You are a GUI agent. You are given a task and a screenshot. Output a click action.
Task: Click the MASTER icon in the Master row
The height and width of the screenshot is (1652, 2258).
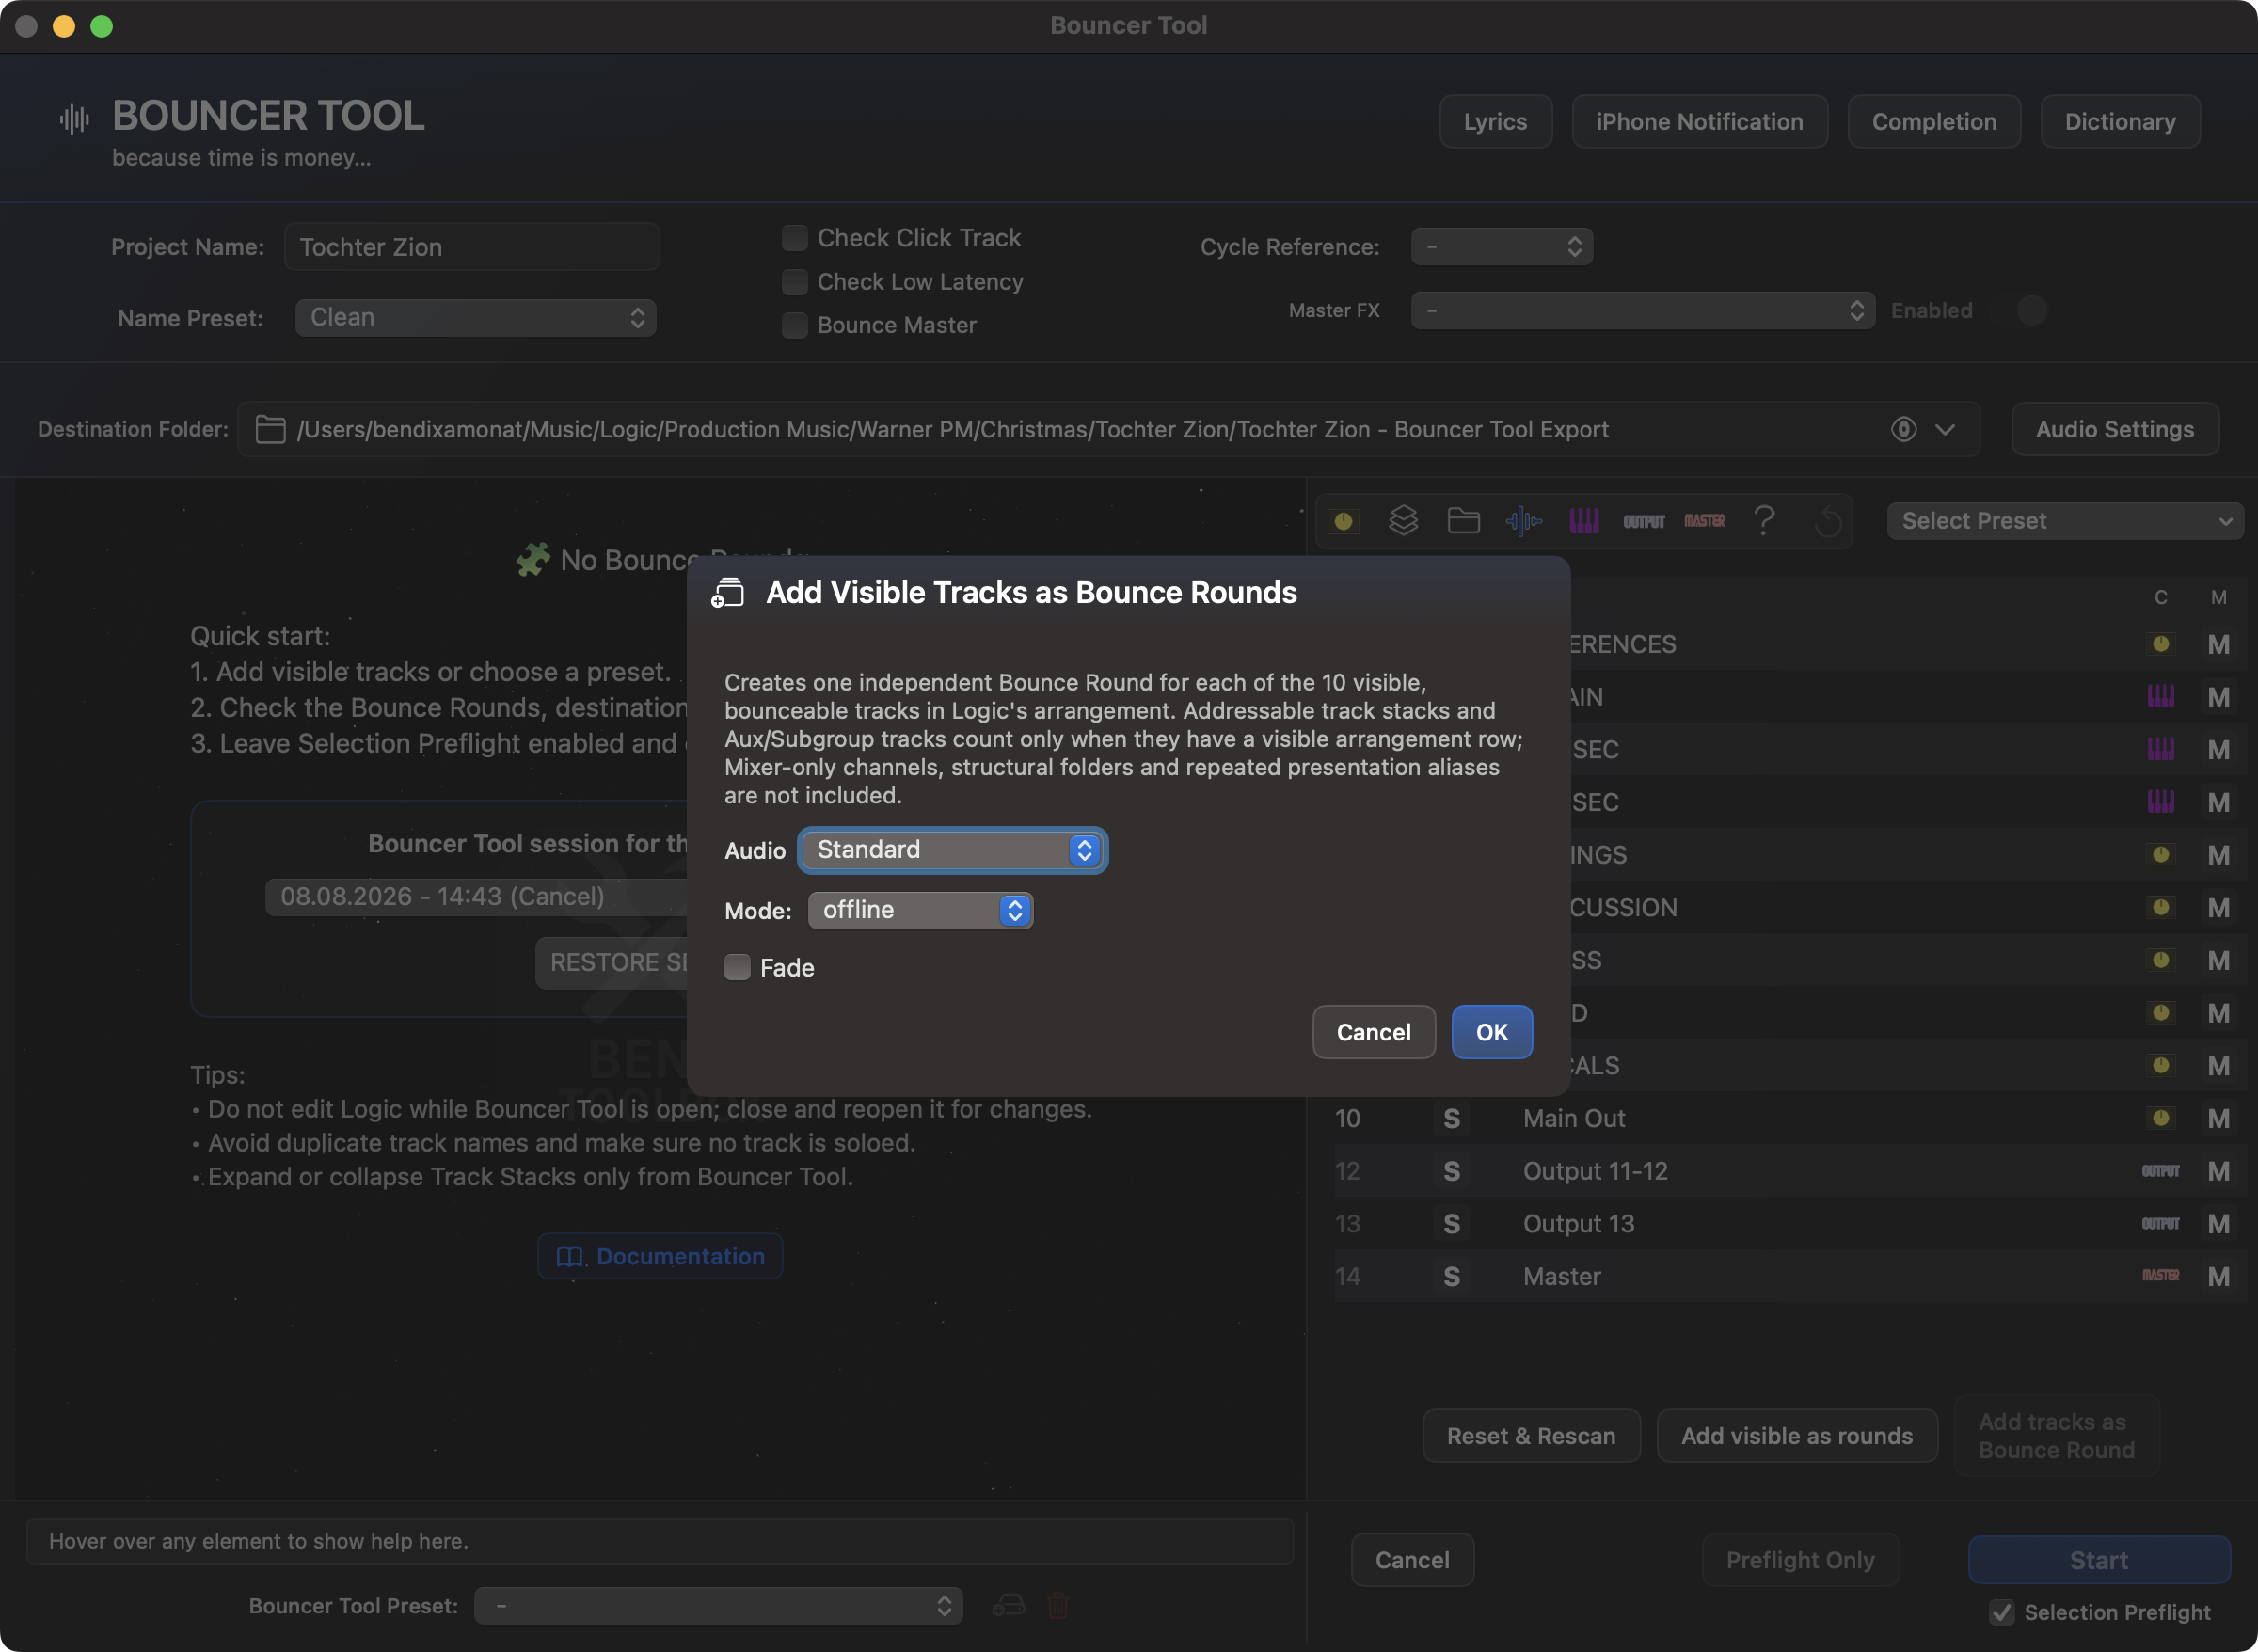(x=2161, y=1276)
